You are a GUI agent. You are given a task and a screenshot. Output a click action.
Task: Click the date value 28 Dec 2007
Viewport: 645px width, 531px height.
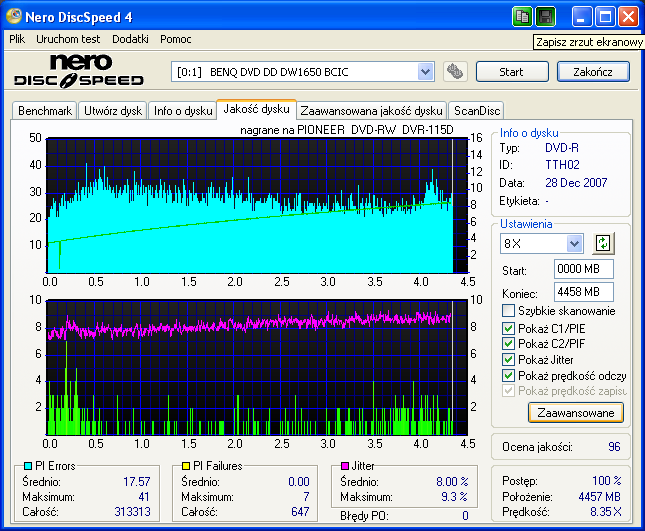pos(576,183)
